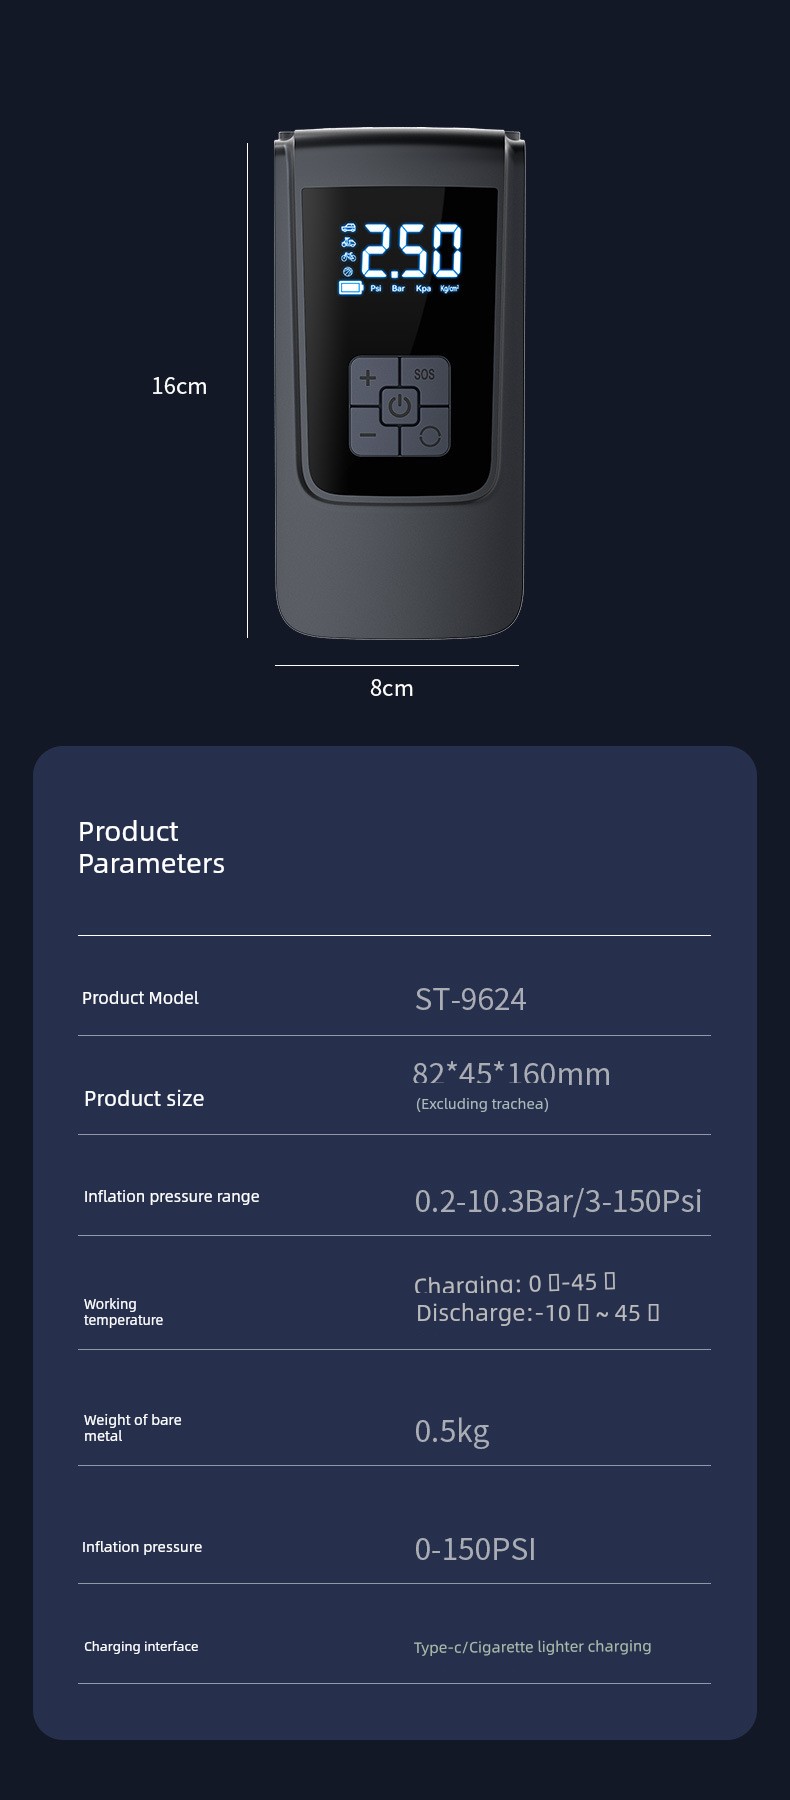The height and width of the screenshot is (1800, 790).
Task: Click the 8cm width dimension label
Action: coord(391,688)
